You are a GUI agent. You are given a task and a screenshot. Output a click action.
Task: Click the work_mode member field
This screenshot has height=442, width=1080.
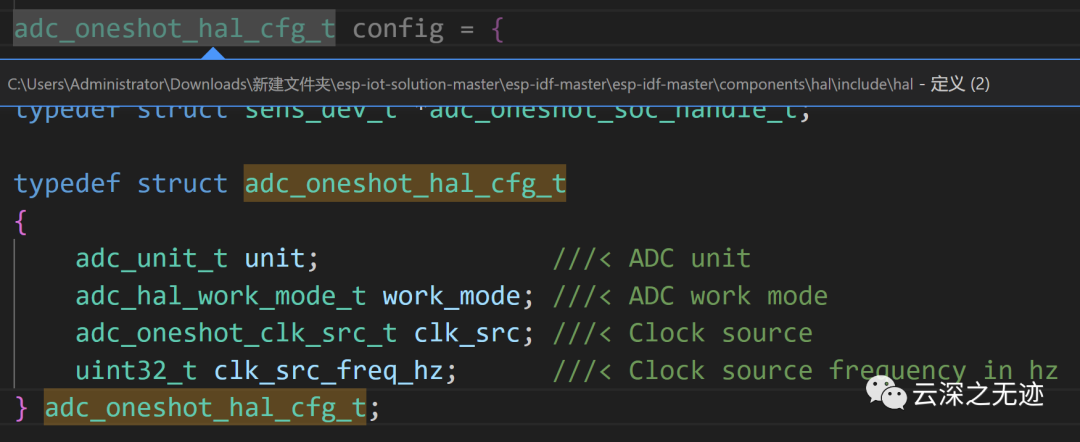click(451, 296)
